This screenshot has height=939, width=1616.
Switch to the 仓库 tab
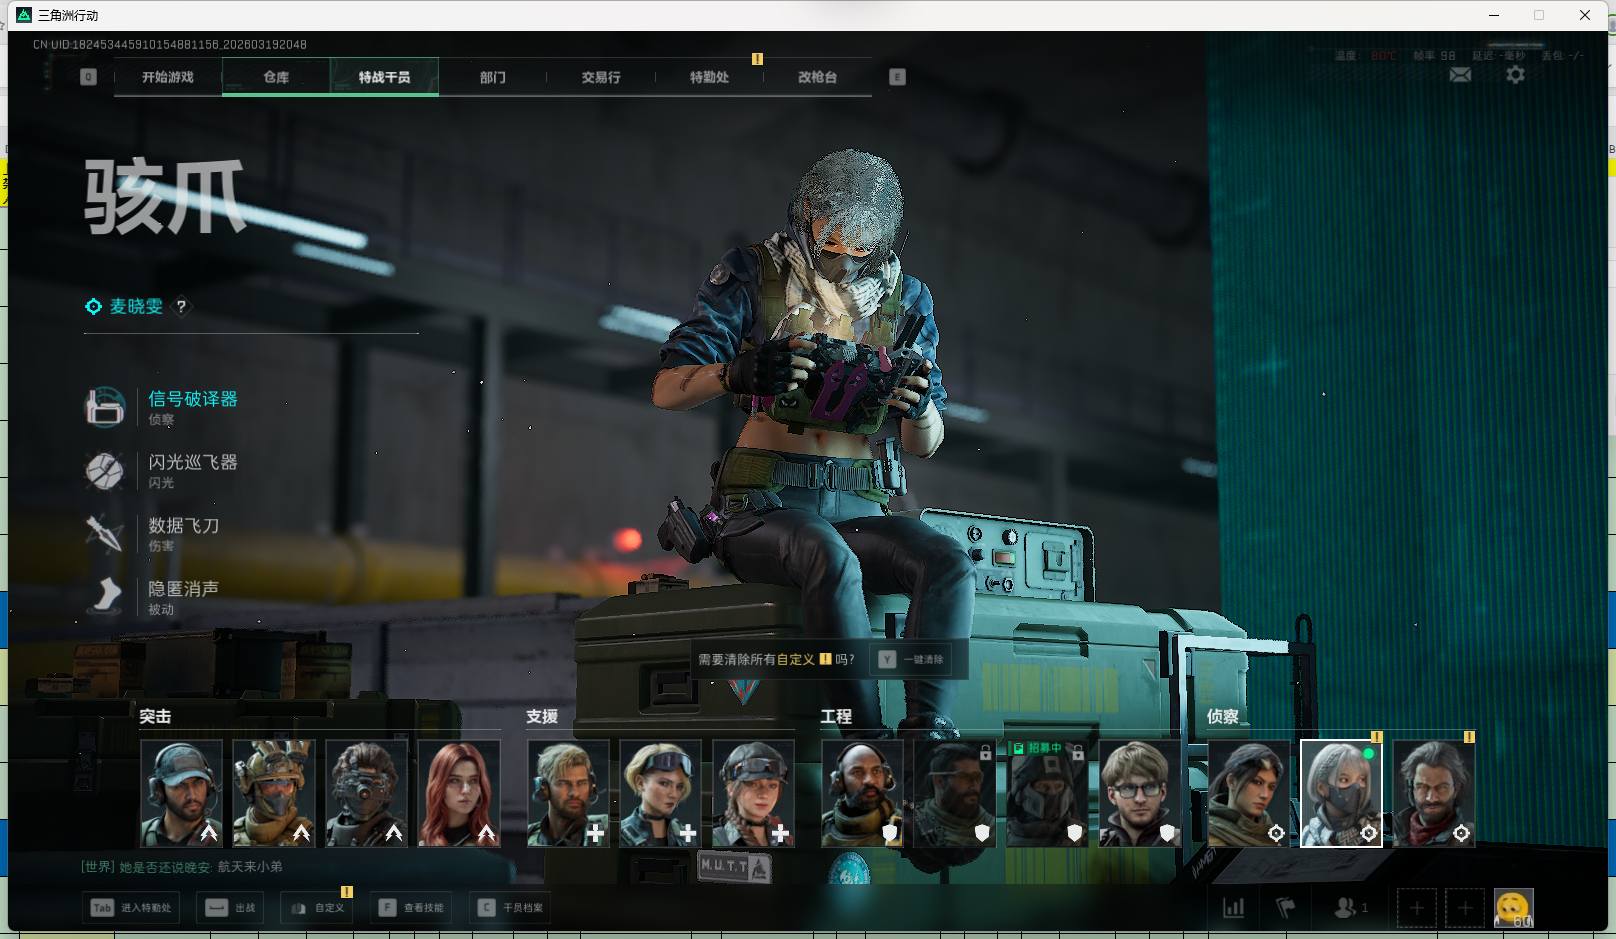276,77
